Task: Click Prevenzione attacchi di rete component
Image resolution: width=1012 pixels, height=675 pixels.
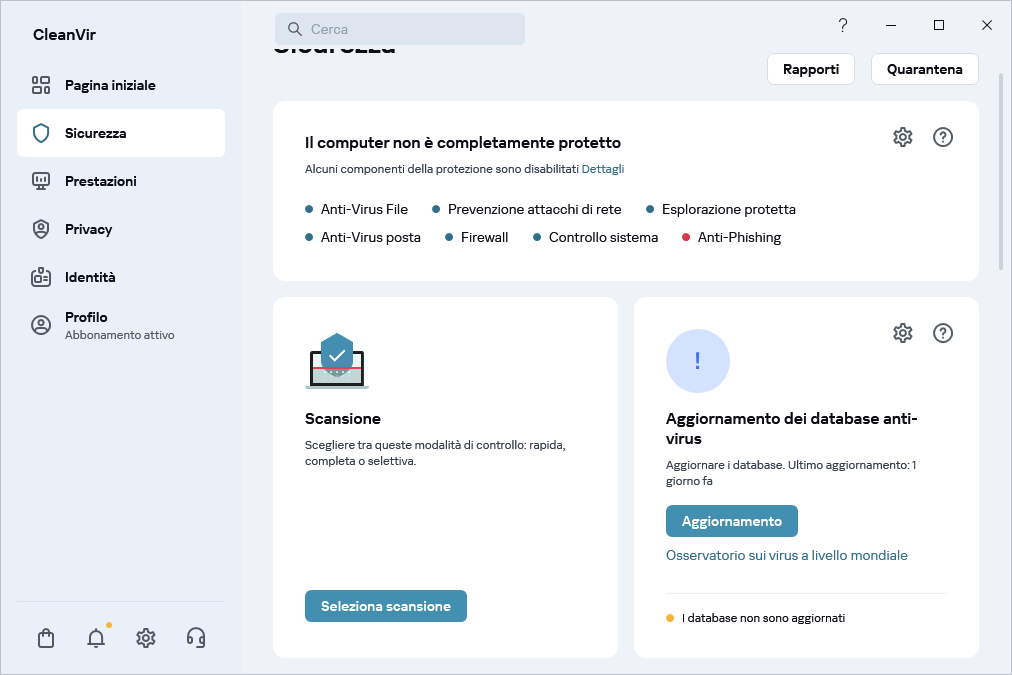Action: tap(527, 209)
